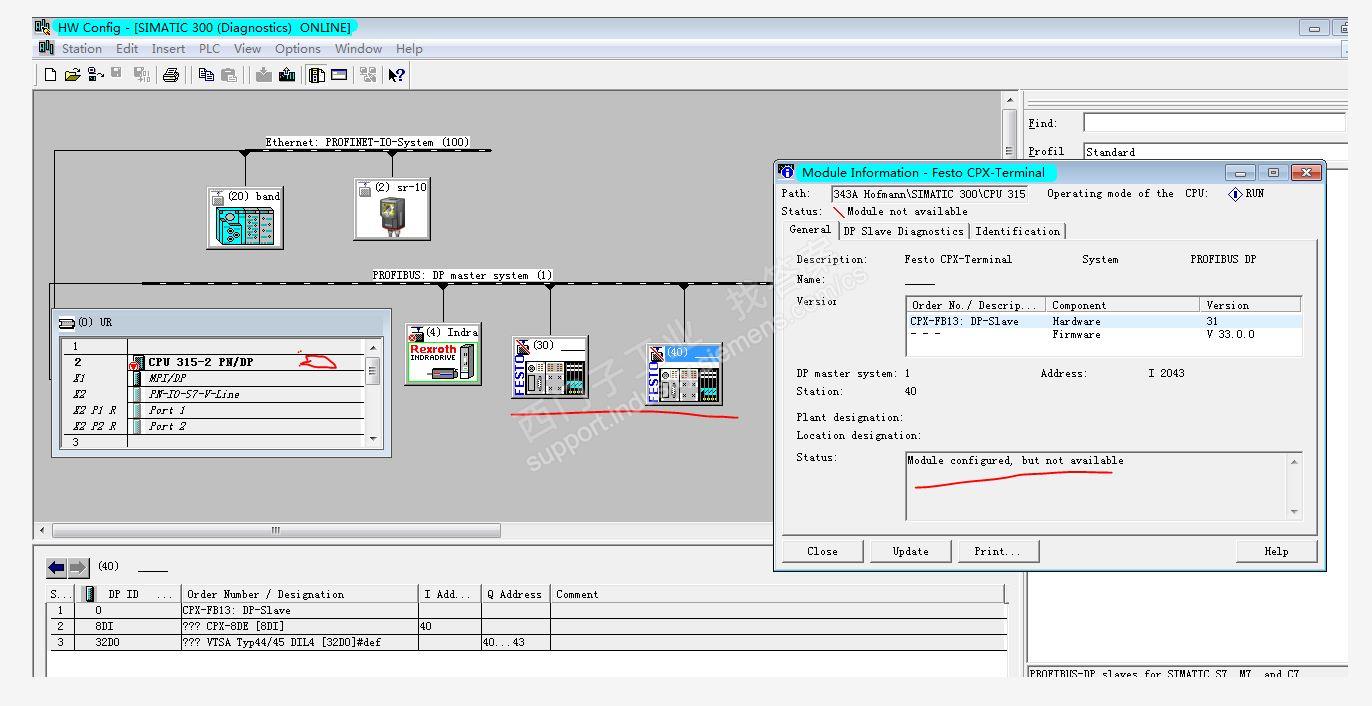Open the Help menu
Viewport: 1372px width, 706px height.
coord(409,48)
